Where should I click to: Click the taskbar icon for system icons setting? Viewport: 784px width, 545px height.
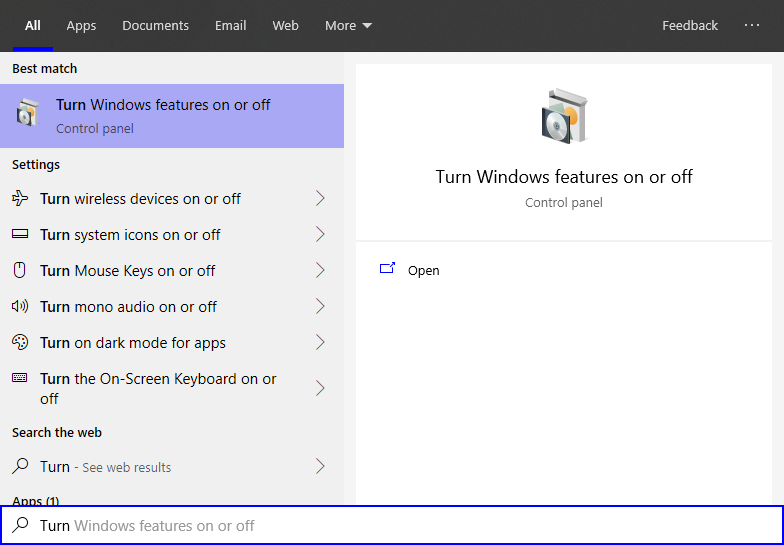tap(20, 234)
